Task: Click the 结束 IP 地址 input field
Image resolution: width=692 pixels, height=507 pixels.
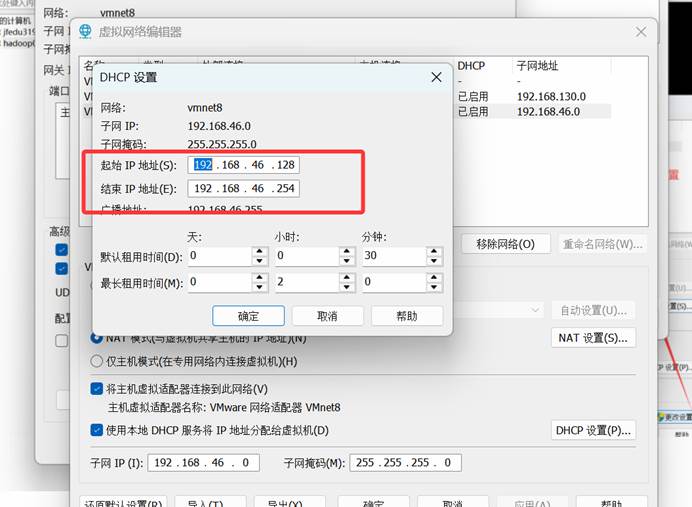Action: [243, 189]
